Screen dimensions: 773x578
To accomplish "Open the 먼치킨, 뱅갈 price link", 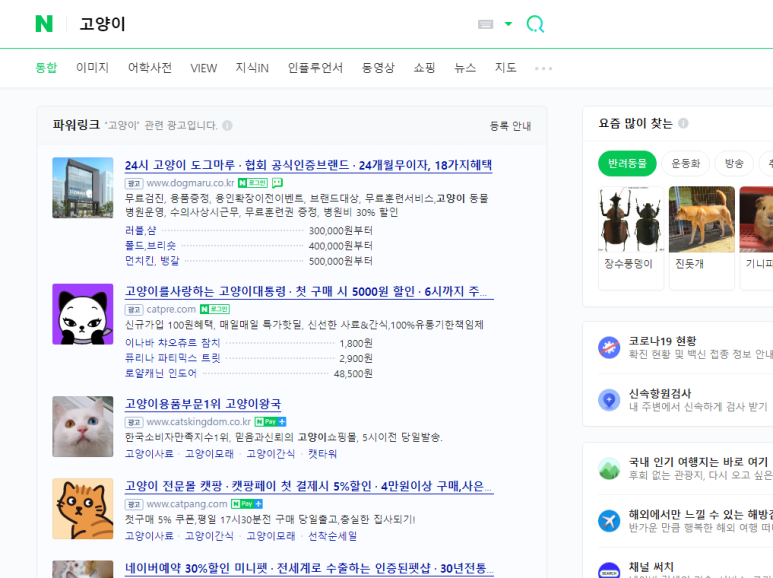I will coord(152,260).
